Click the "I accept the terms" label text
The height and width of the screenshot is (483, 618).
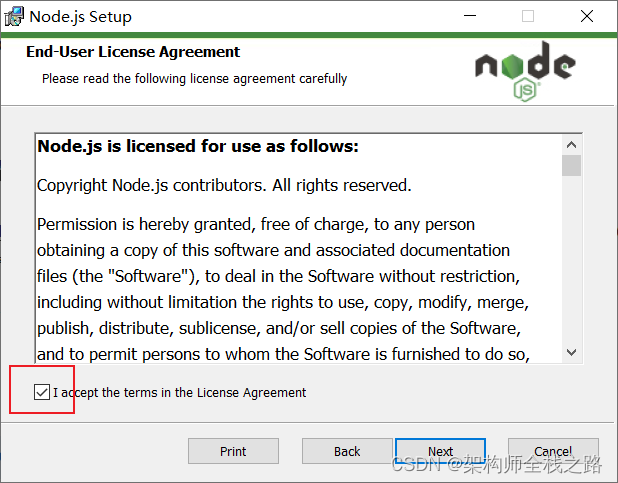tap(180, 393)
